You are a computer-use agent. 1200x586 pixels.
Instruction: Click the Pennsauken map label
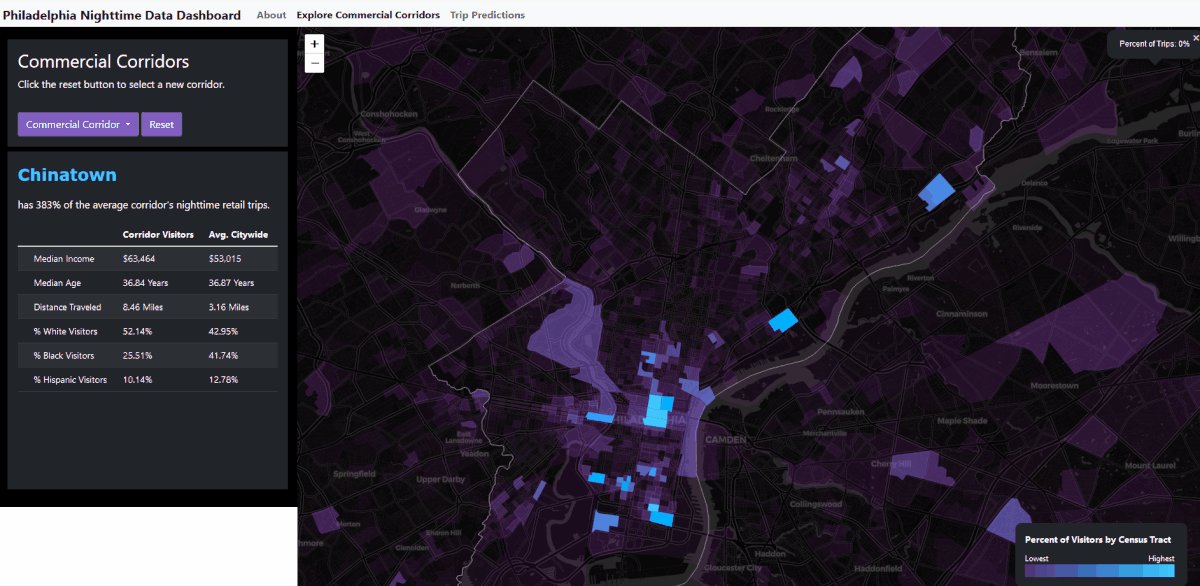point(840,412)
